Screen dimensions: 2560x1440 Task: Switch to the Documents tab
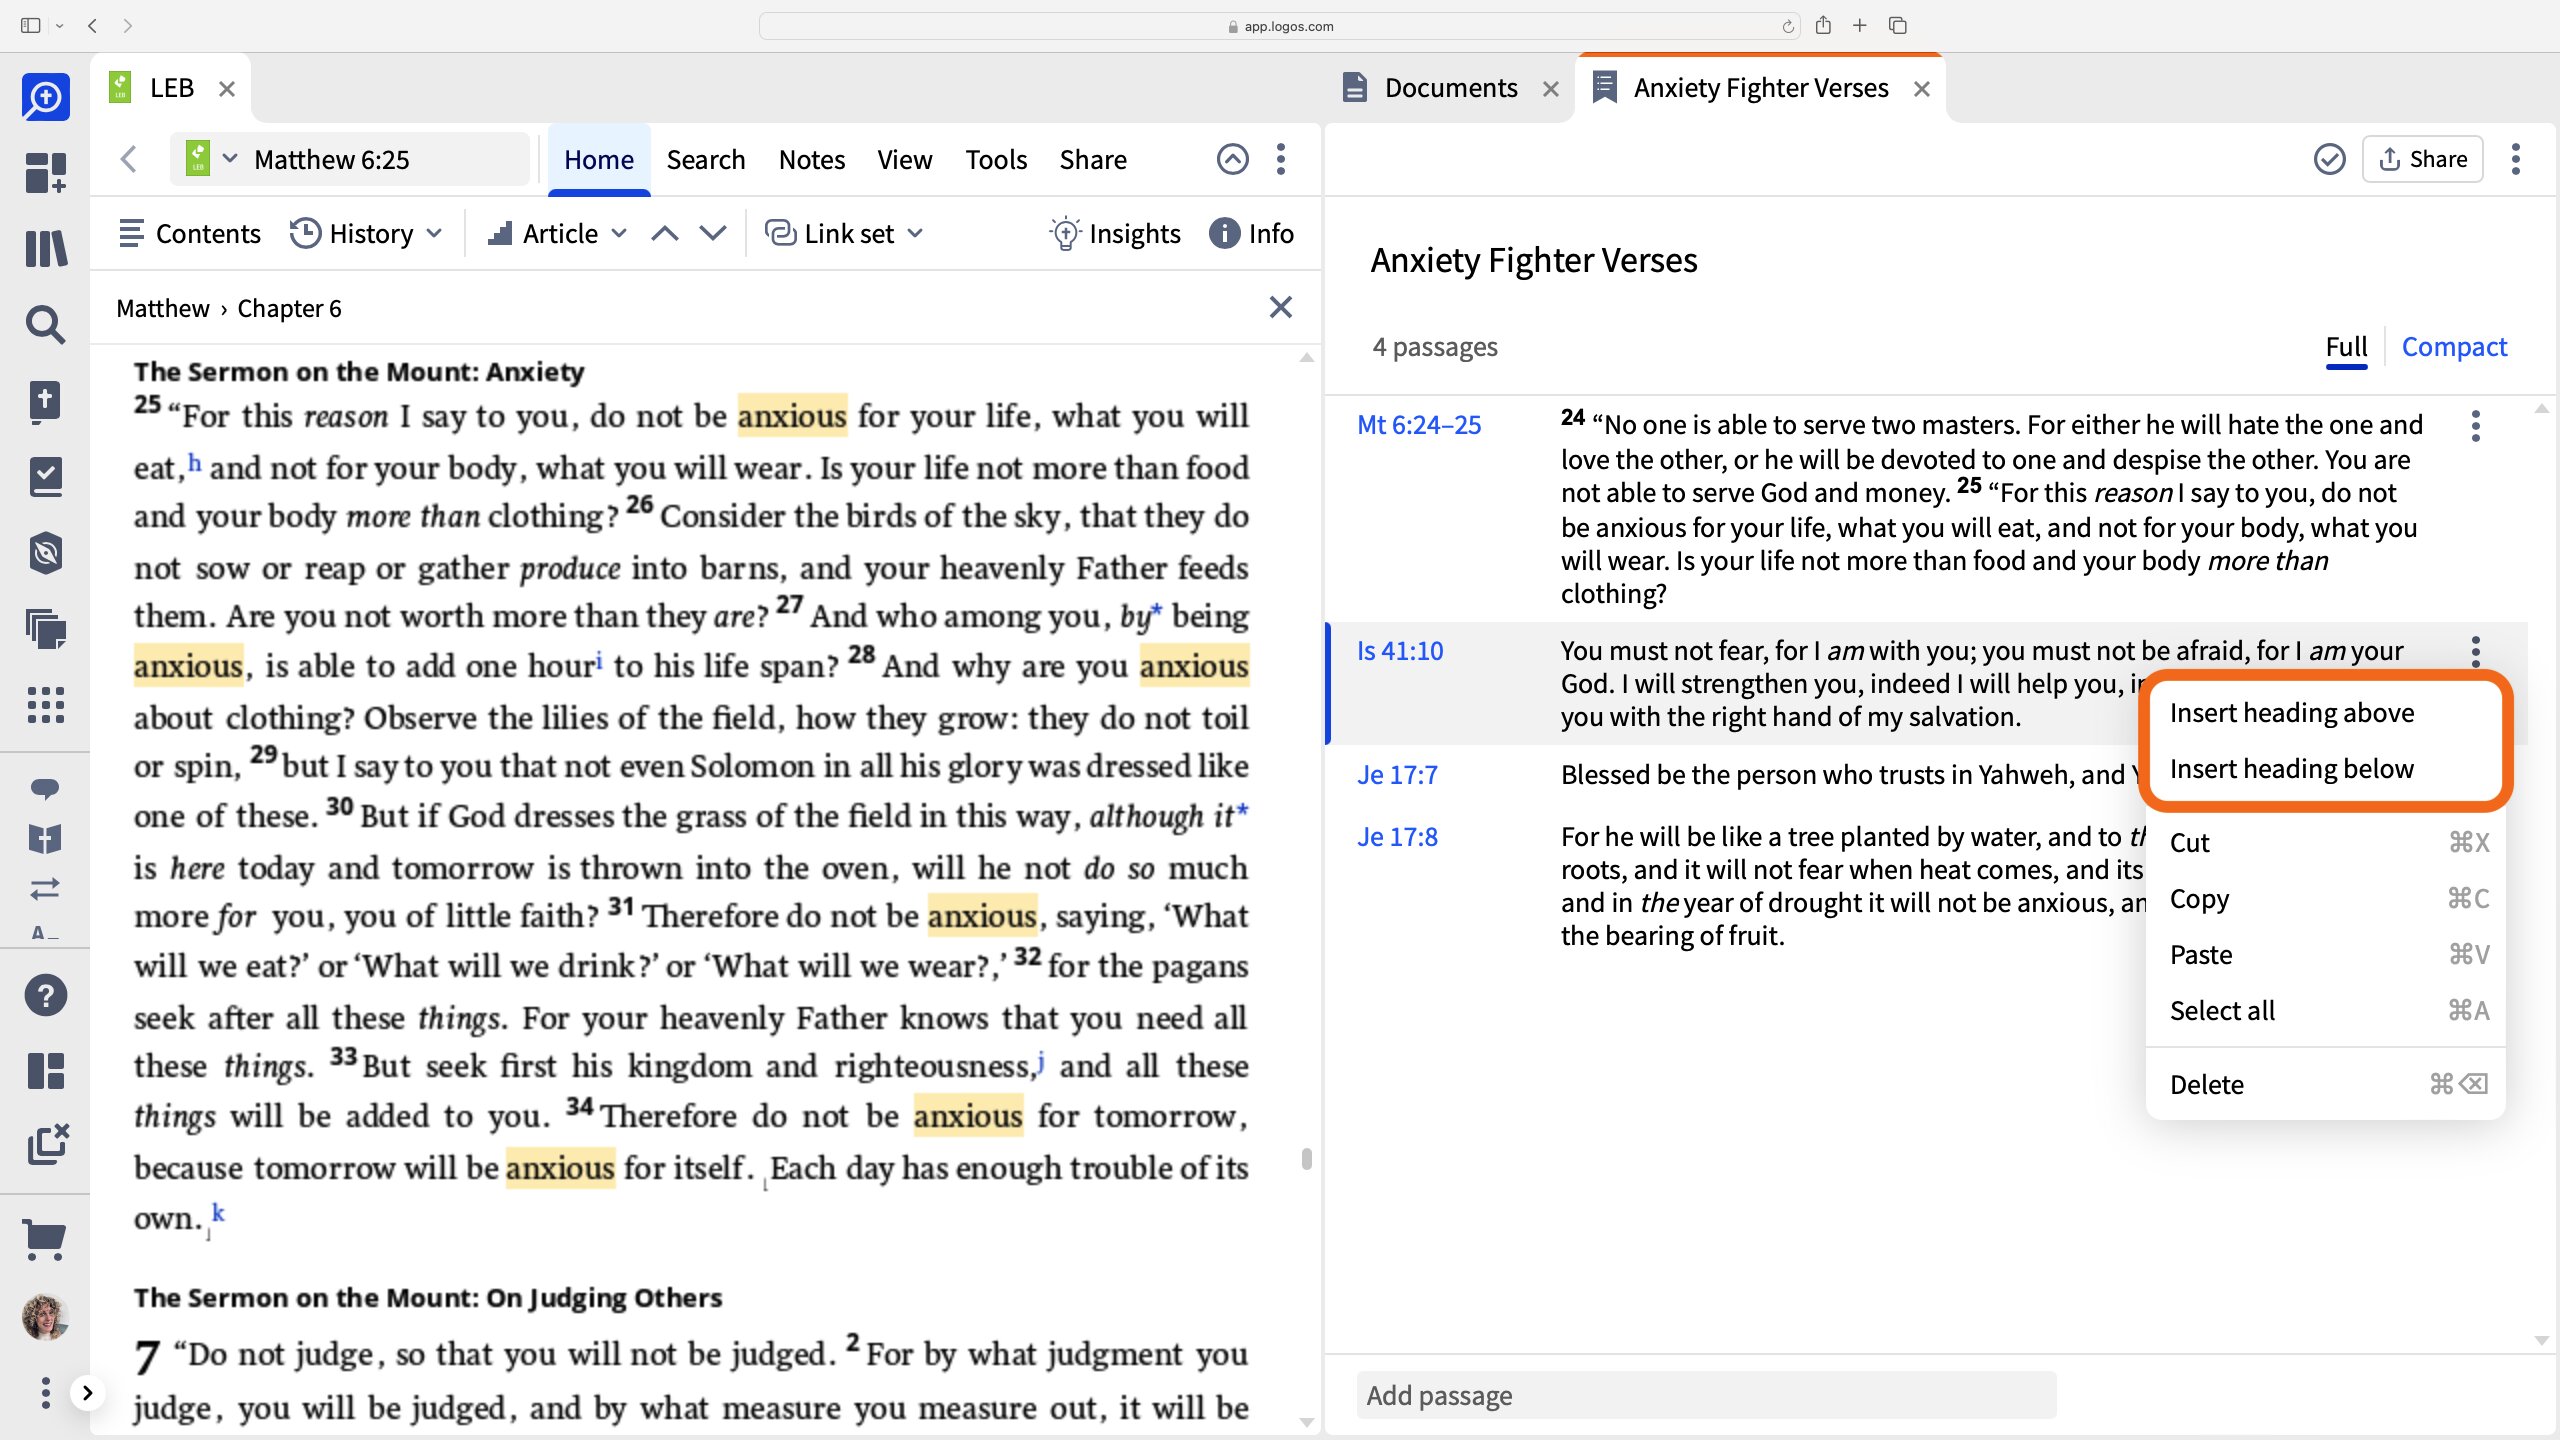1451,88
